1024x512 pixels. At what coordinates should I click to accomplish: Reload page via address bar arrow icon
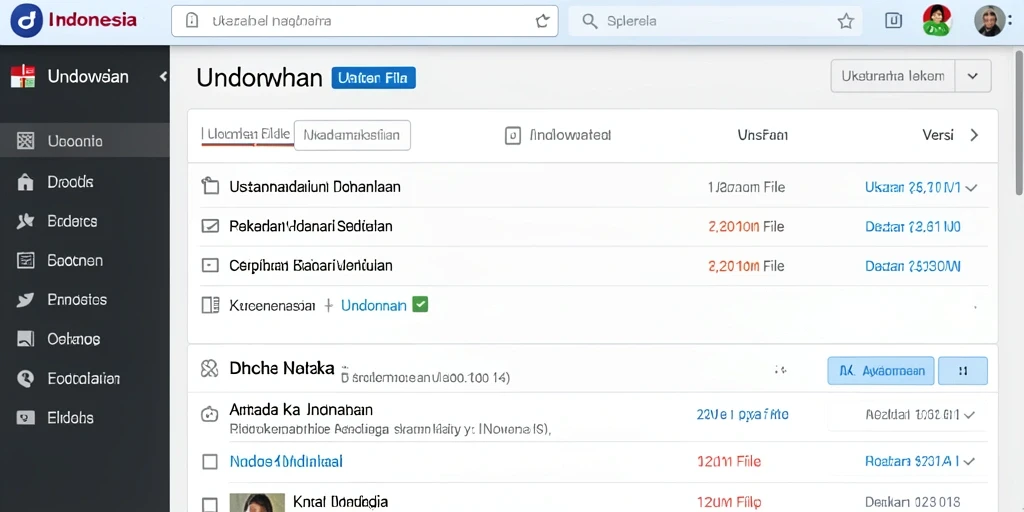click(542, 21)
